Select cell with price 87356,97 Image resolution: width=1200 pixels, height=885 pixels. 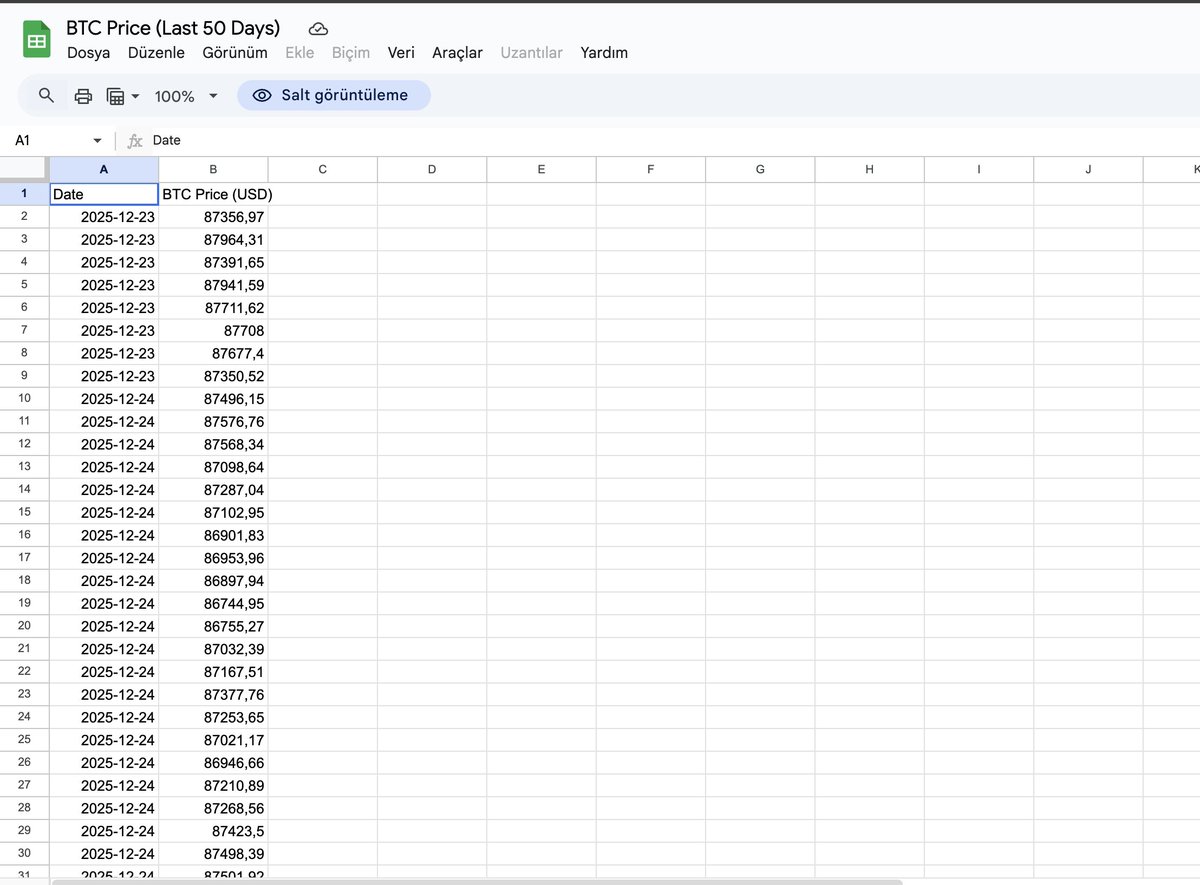click(x=213, y=217)
